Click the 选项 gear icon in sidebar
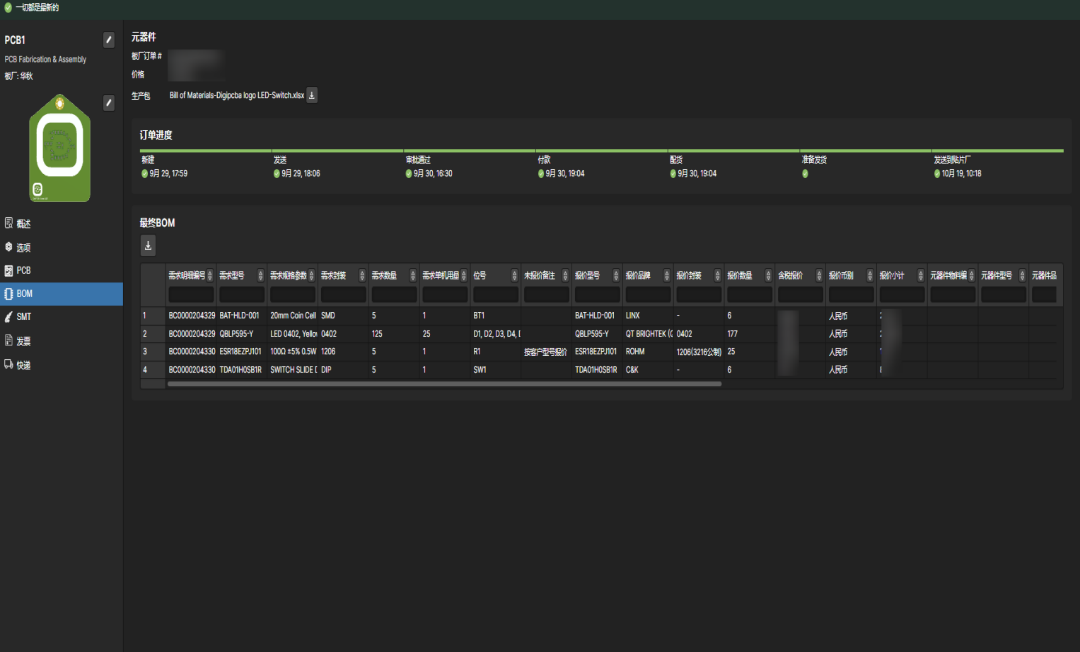The width and height of the screenshot is (1080, 652). (x=9, y=246)
